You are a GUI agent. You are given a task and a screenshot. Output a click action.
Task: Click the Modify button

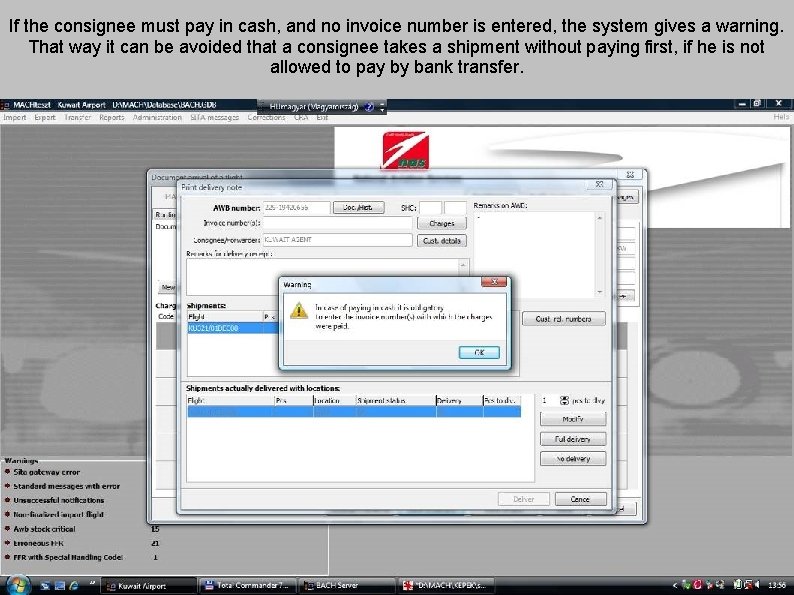[x=573, y=419]
